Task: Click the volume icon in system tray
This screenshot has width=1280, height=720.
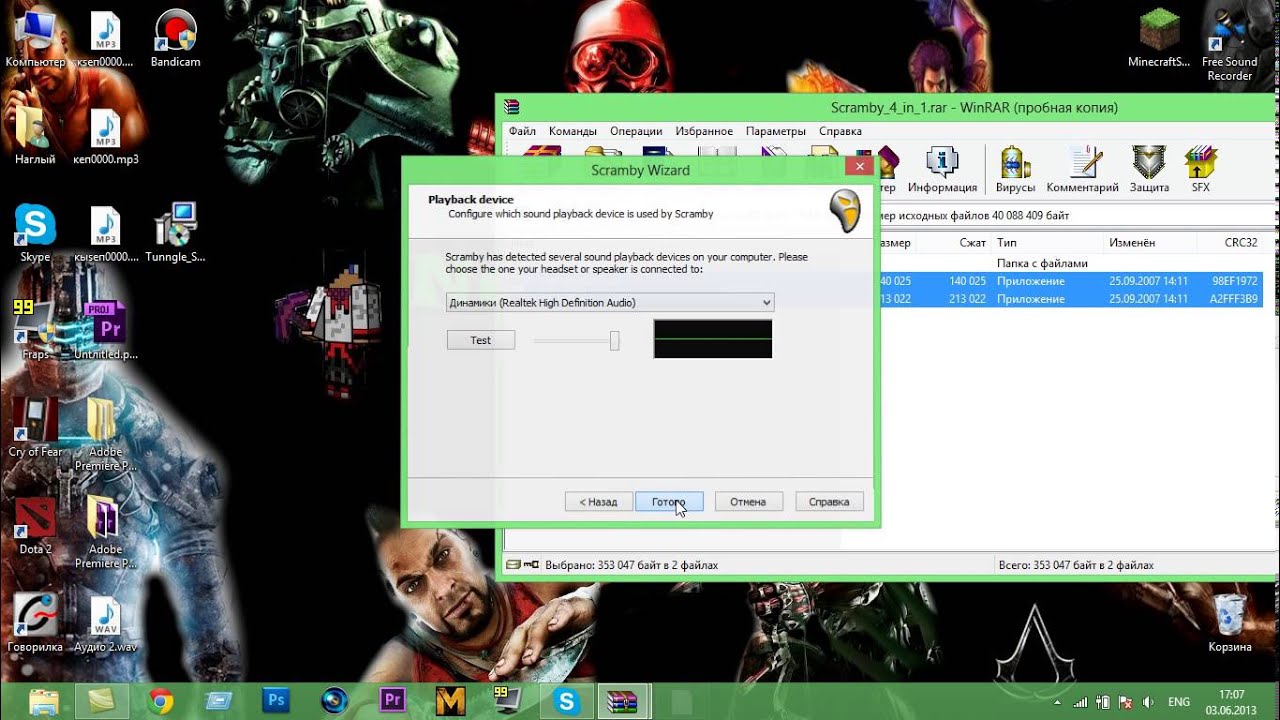Action: click(1147, 702)
